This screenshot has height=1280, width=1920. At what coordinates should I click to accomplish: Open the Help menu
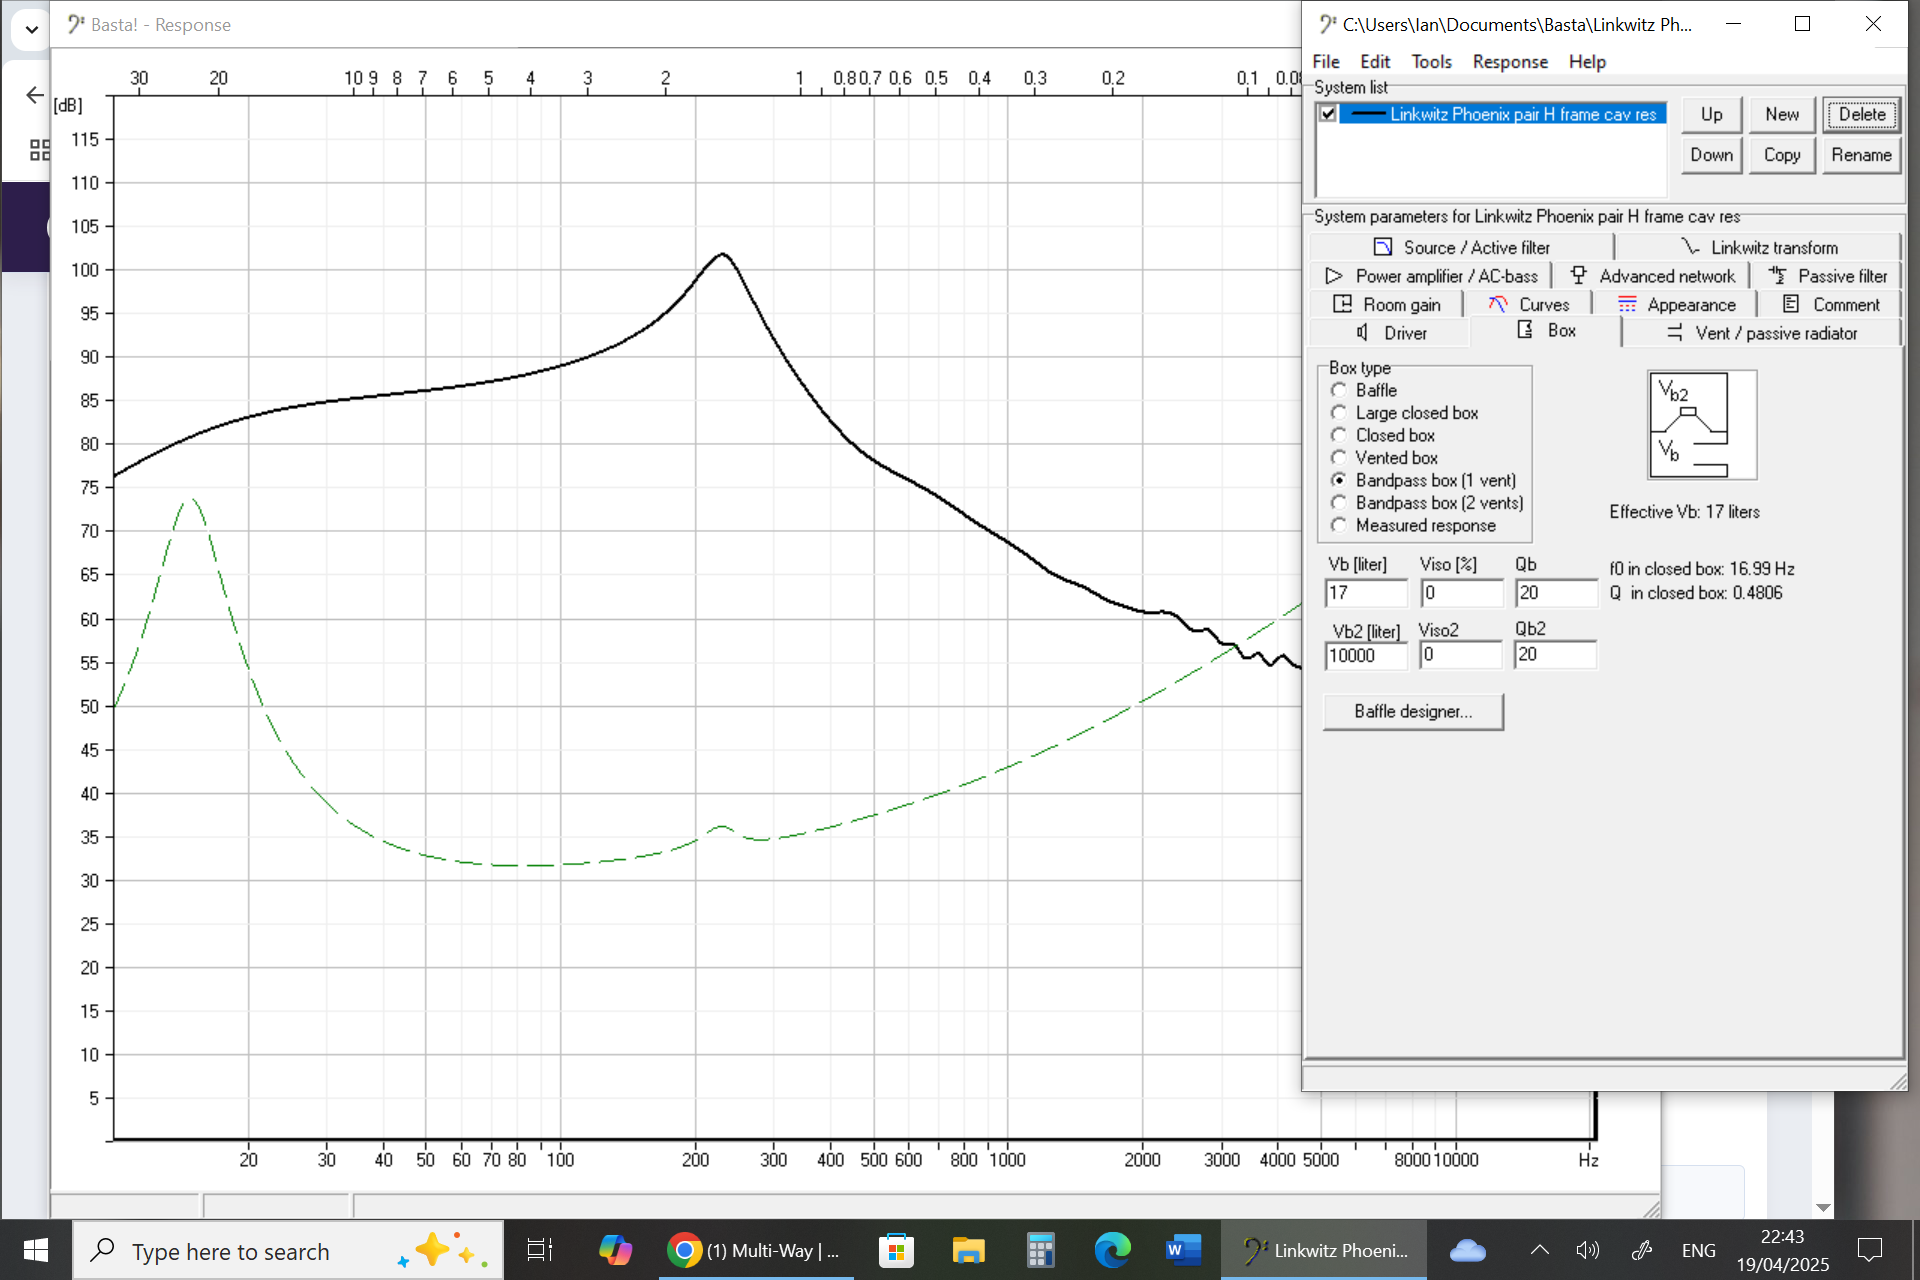pyautogui.click(x=1587, y=62)
